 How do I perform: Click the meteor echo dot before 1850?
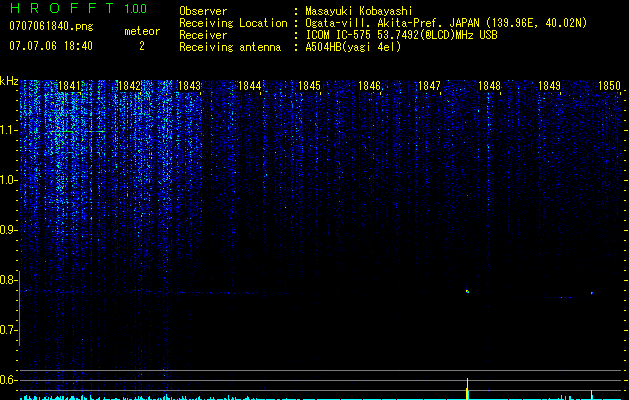(x=592, y=293)
